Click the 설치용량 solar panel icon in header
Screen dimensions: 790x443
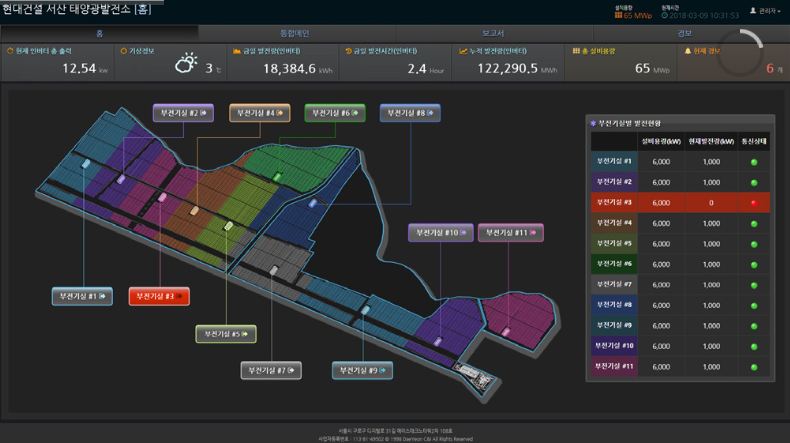pyautogui.click(x=618, y=16)
